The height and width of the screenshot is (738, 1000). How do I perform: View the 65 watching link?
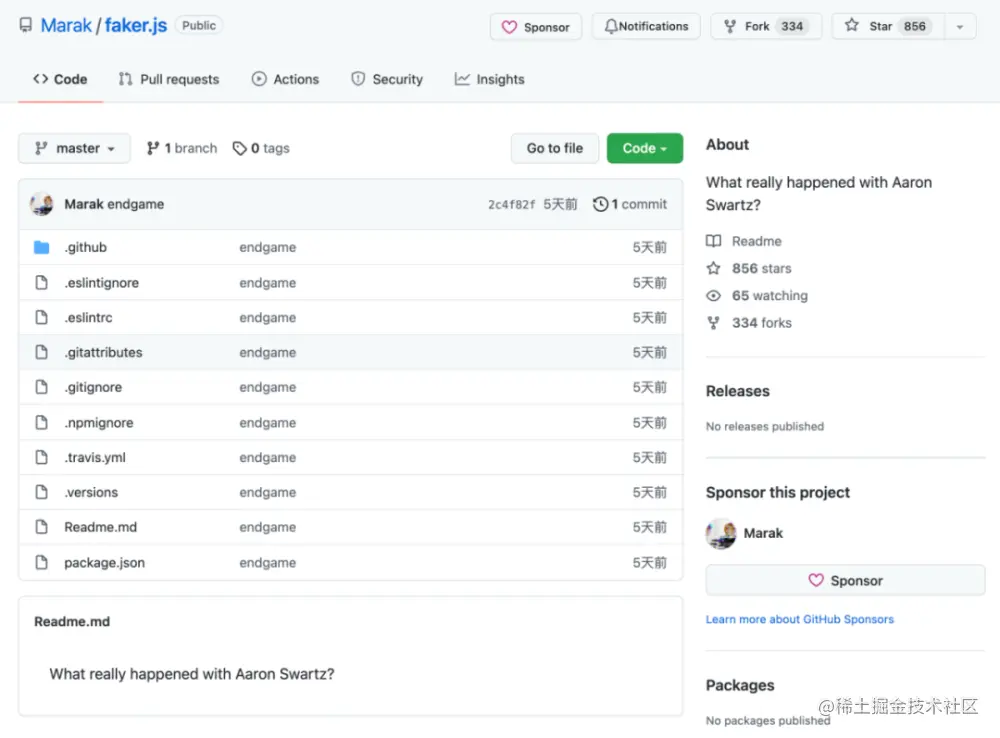pyautogui.click(x=770, y=296)
